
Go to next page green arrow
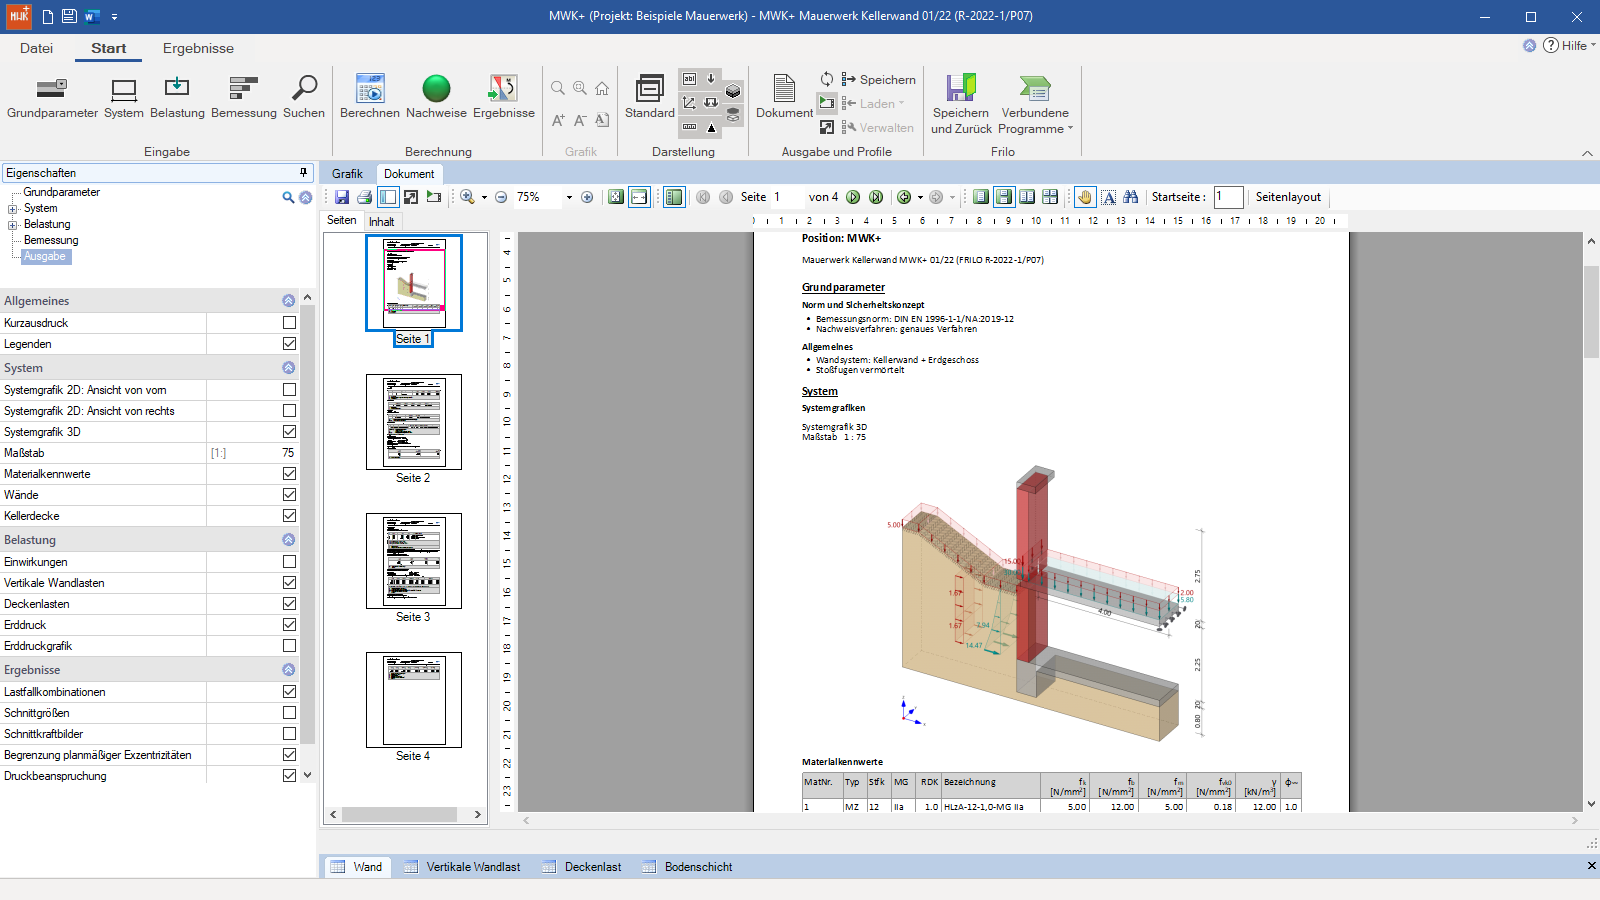(853, 197)
